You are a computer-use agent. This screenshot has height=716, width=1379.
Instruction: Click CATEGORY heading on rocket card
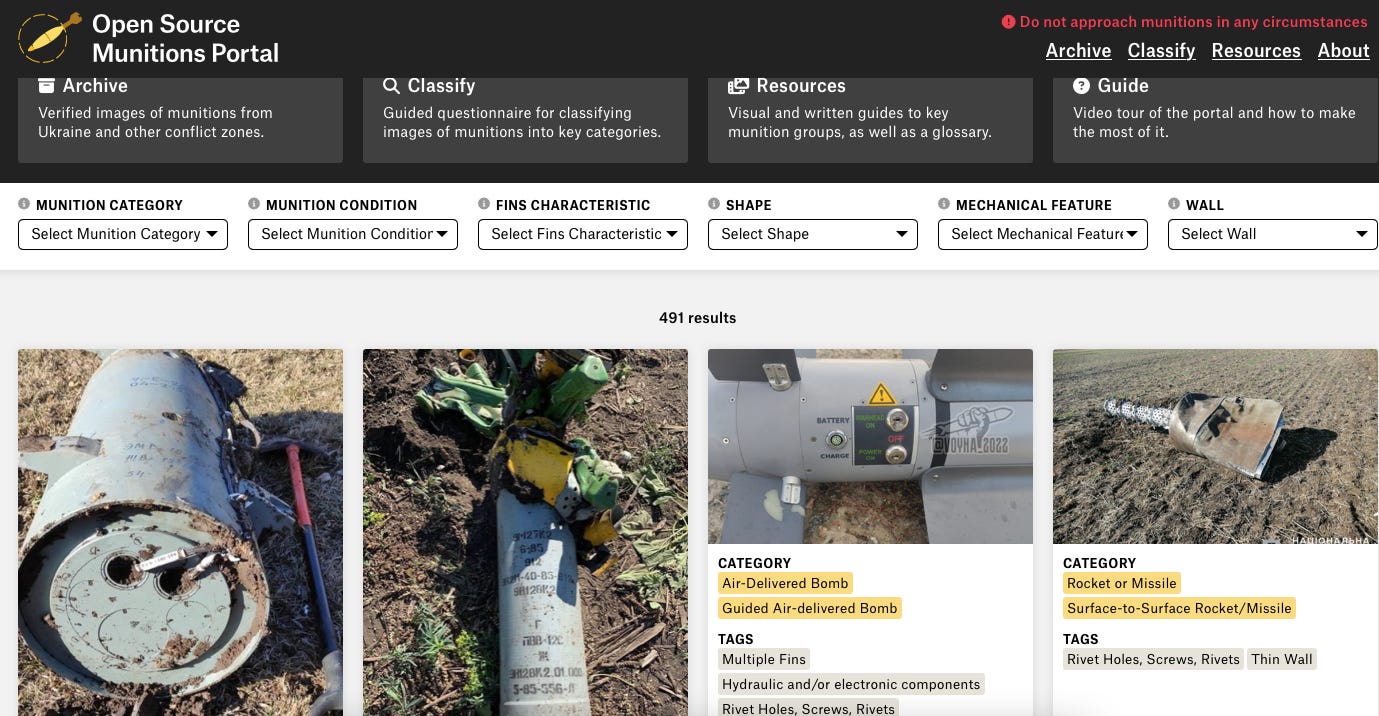click(x=1099, y=563)
